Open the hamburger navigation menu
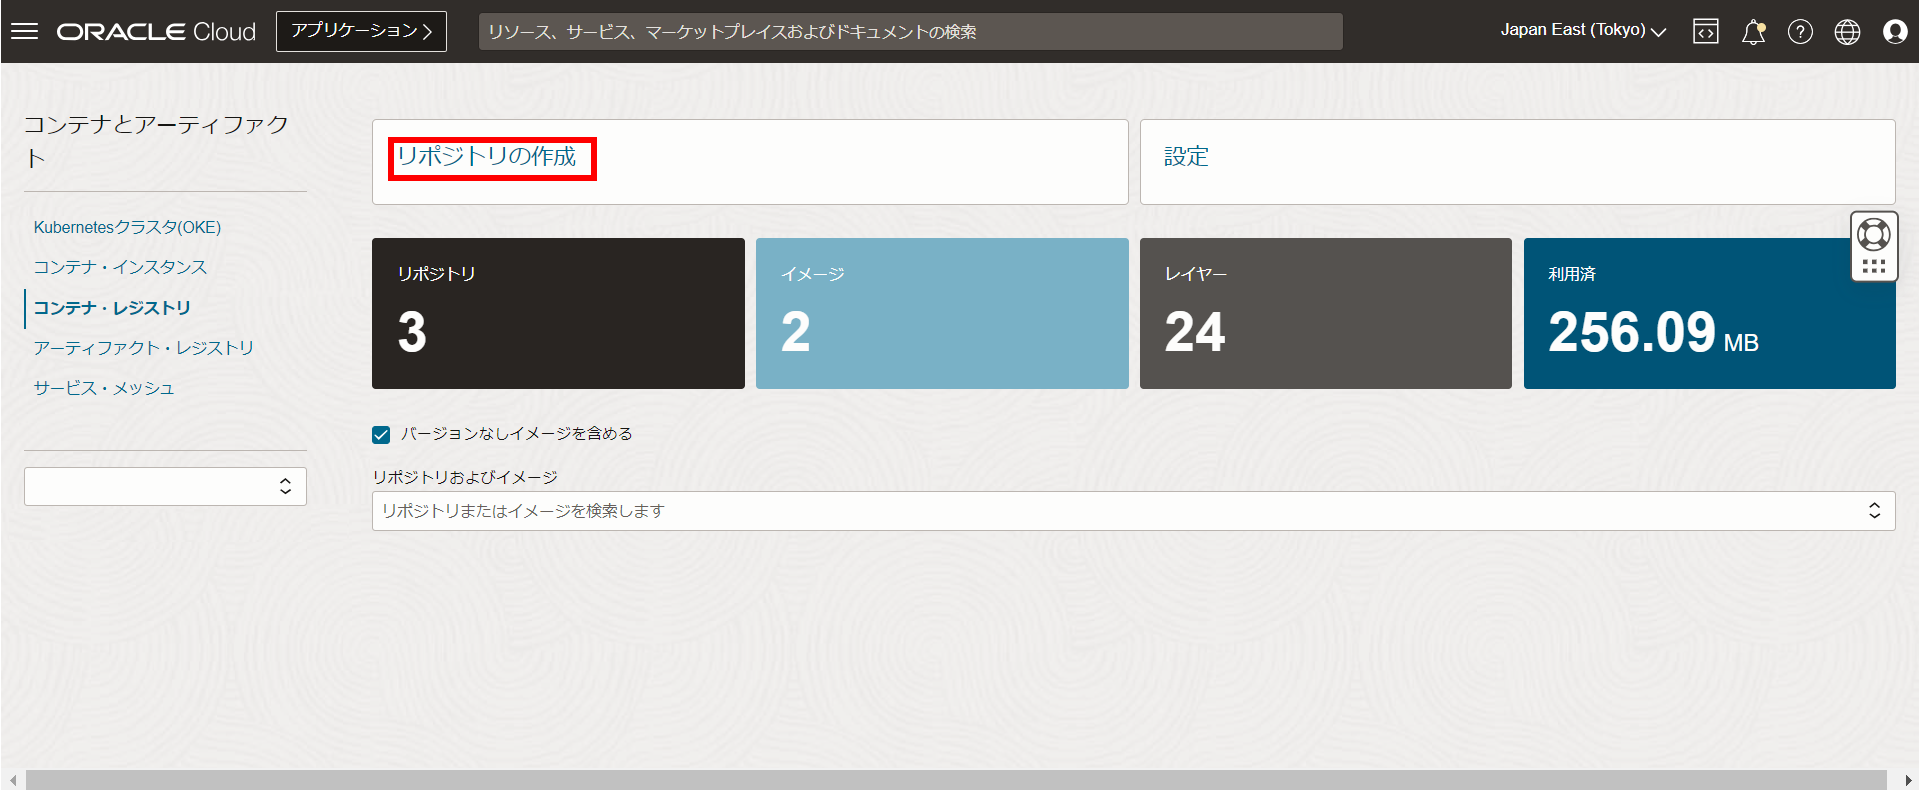The width and height of the screenshot is (1920, 790). click(24, 31)
